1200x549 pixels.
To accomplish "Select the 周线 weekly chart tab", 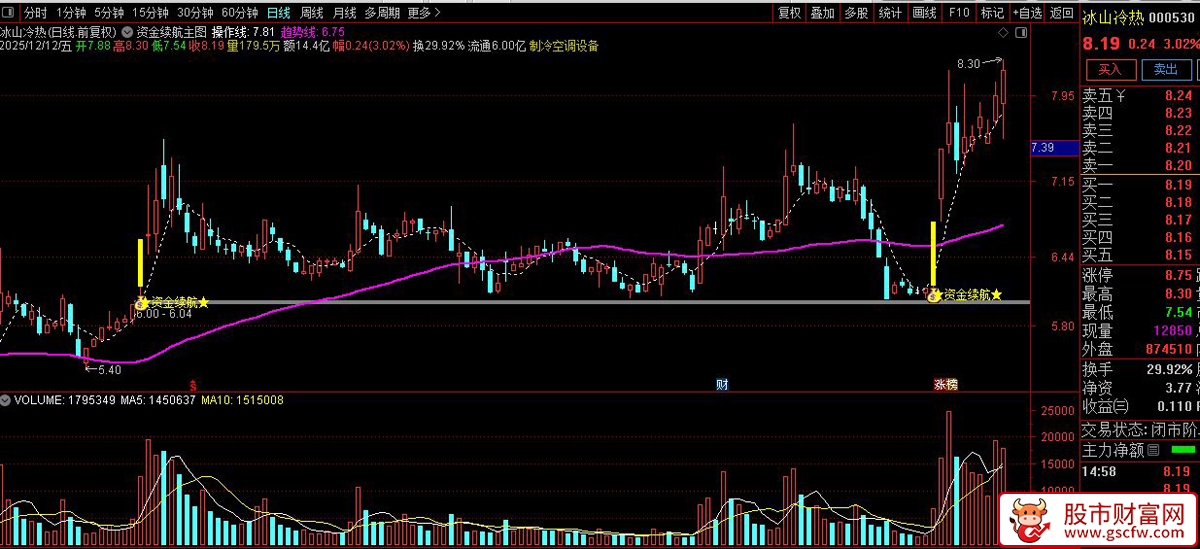I will pyautogui.click(x=312, y=13).
